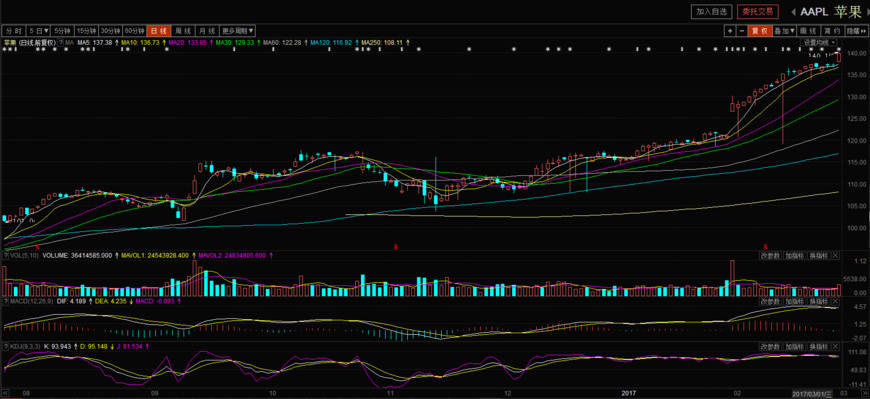Click the magenta MA20: 133.85 legend
The height and width of the screenshot is (399, 870).
tap(188, 42)
